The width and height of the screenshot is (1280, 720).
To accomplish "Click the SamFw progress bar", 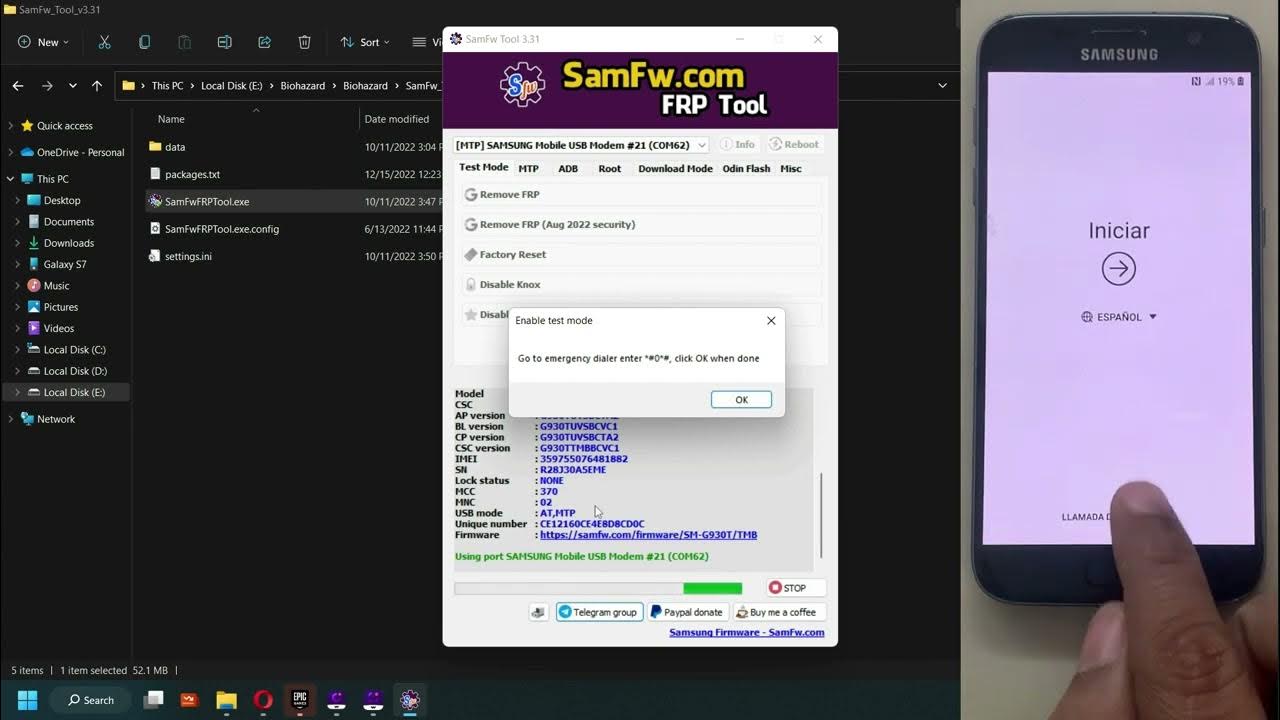I will [x=598, y=589].
